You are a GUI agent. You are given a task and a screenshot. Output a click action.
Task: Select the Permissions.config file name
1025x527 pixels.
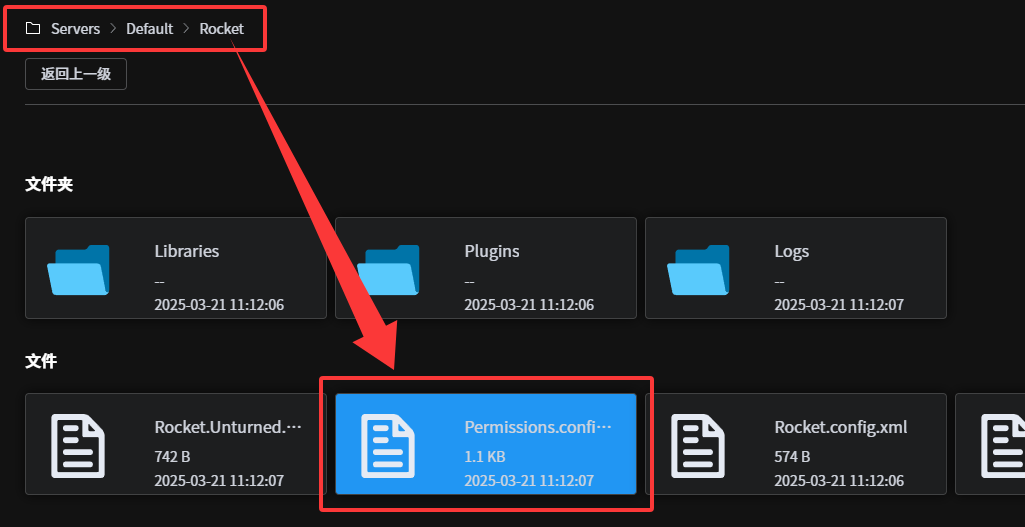click(538, 427)
